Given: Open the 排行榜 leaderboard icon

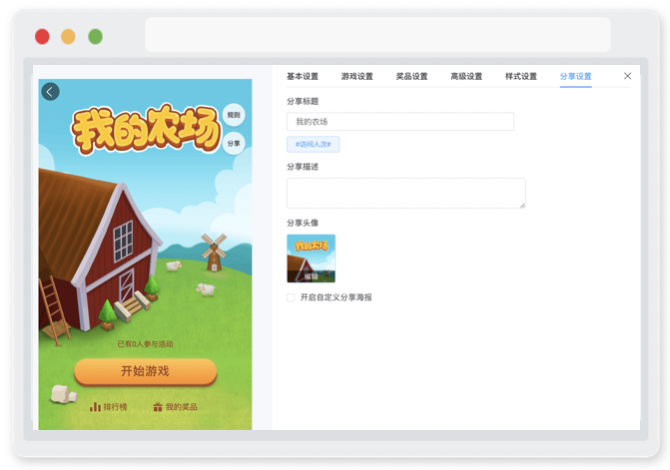Looking at the screenshot, I should tap(95, 407).
